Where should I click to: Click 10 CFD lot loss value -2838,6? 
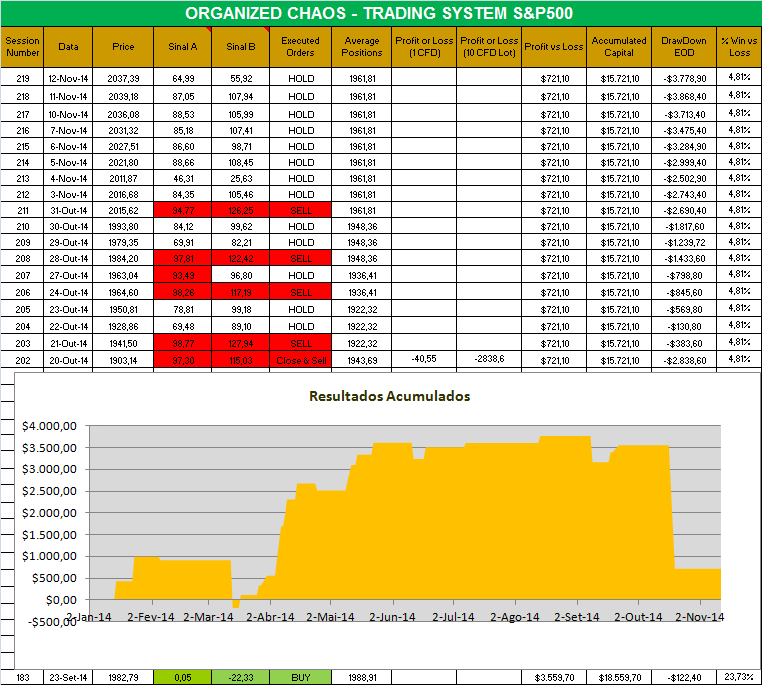pos(489,359)
